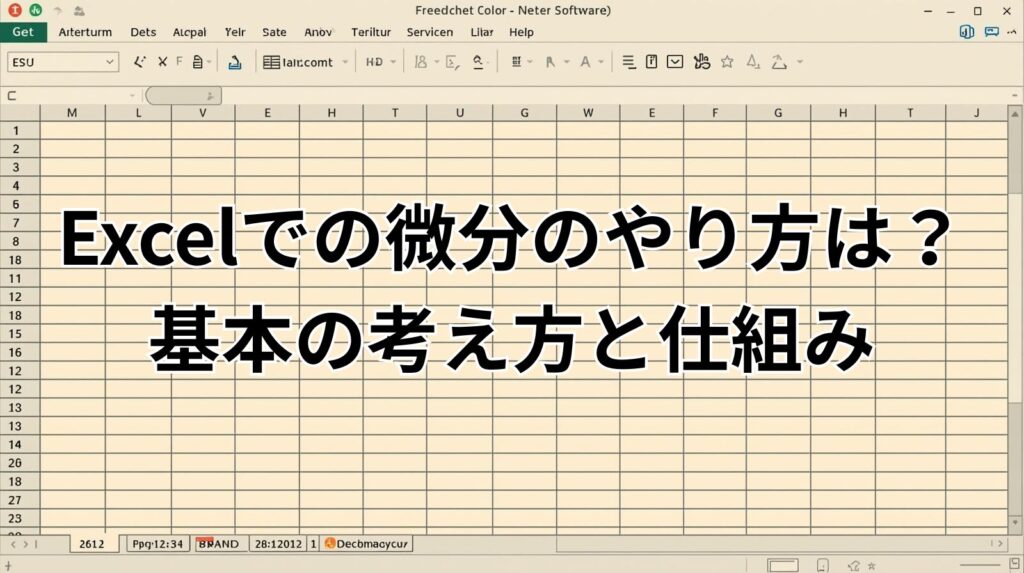
Task: Open the ESU dropdown box
Action: [x=62, y=62]
